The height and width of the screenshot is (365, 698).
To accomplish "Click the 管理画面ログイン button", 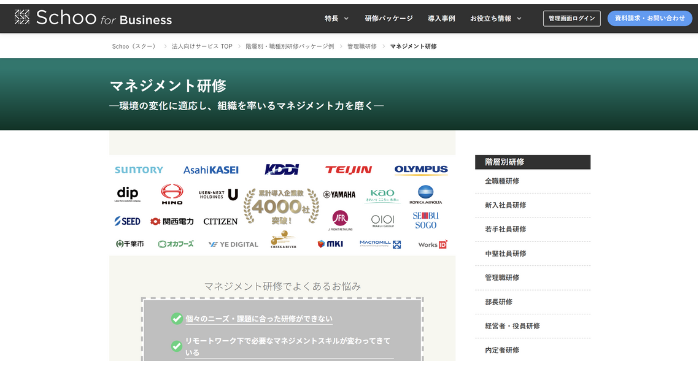I will (x=572, y=19).
